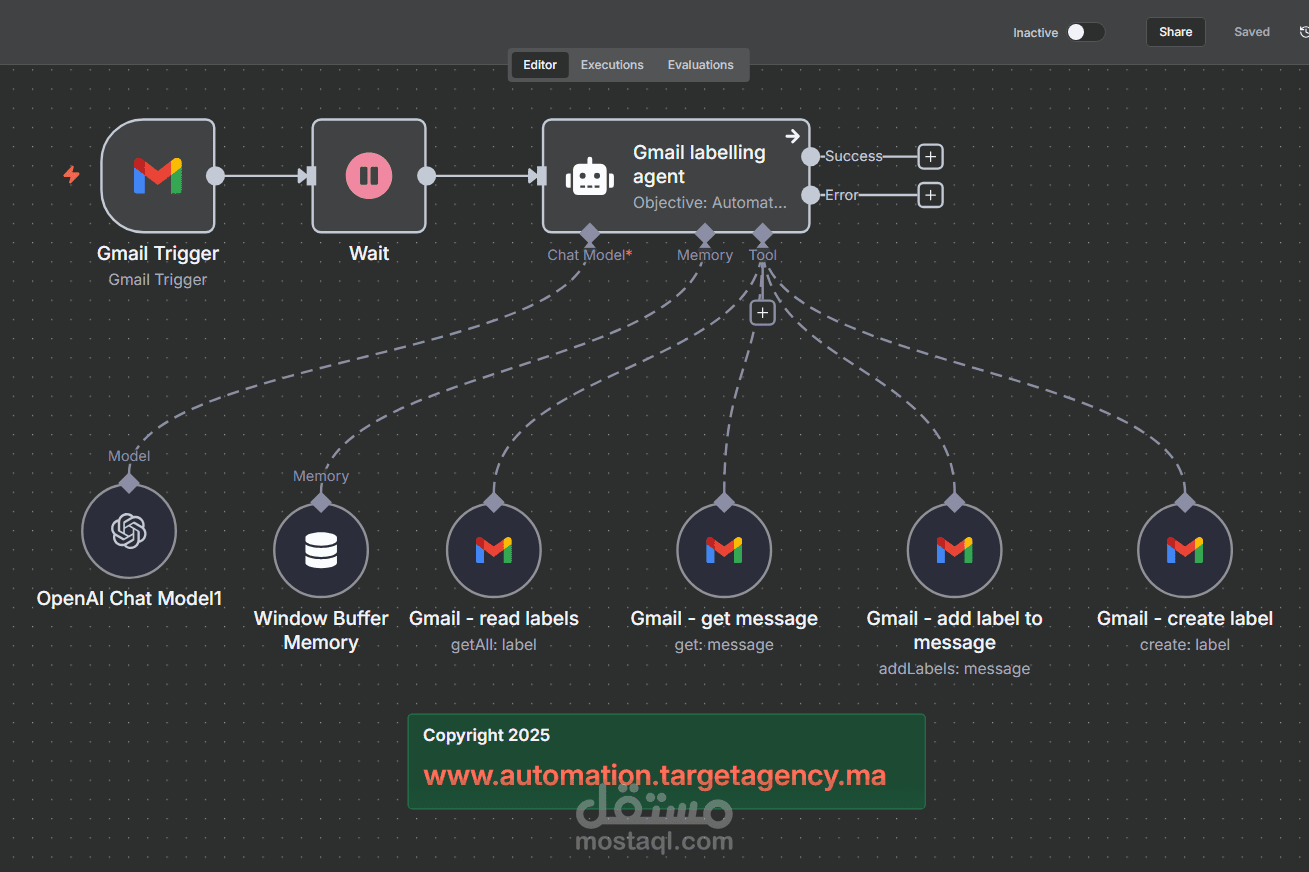Click the Chat Model diamond connector

[590, 233]
